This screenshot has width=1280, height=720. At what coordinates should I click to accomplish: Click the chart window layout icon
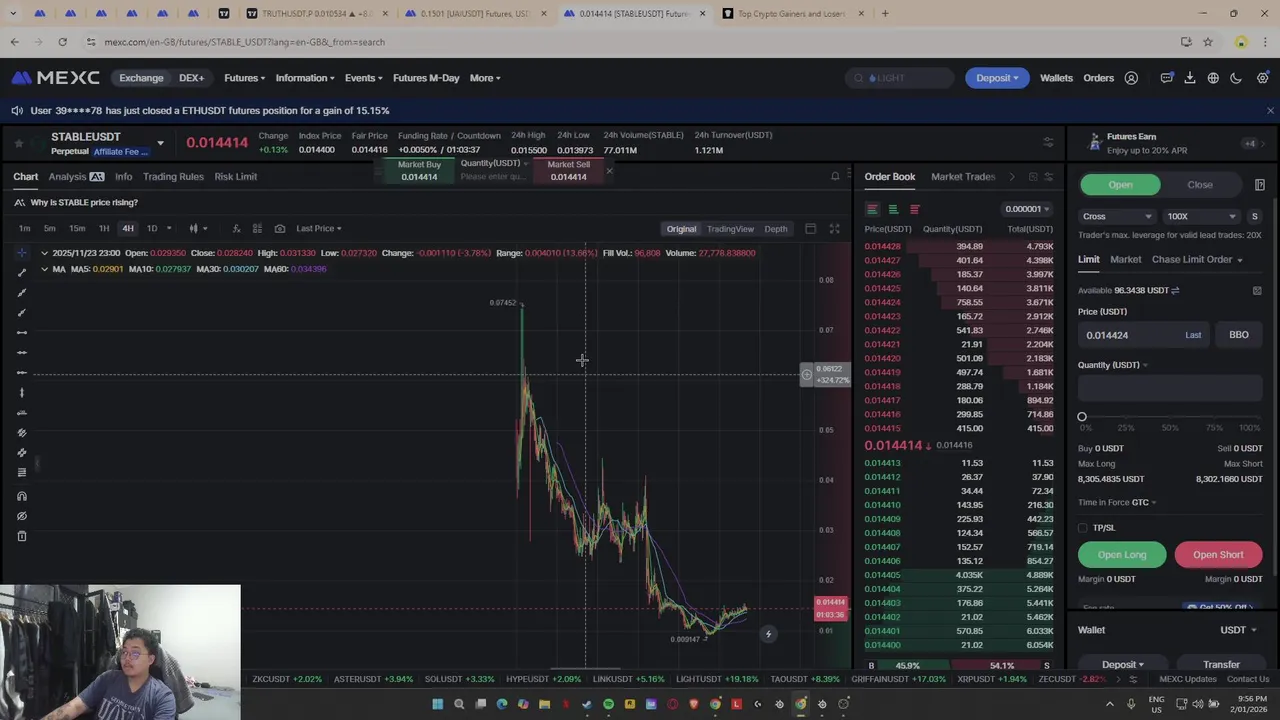(810, 228)
